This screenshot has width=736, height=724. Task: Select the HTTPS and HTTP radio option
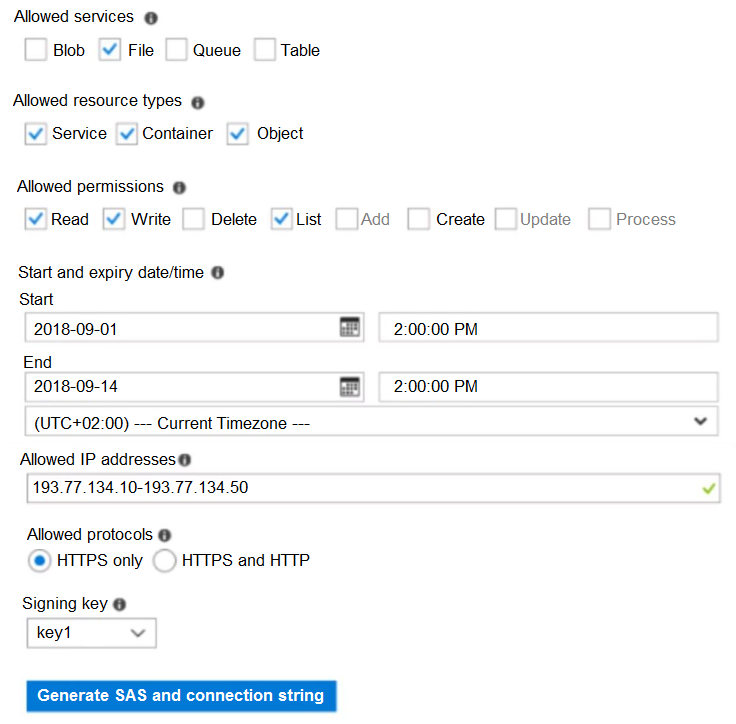coord(165,561)
